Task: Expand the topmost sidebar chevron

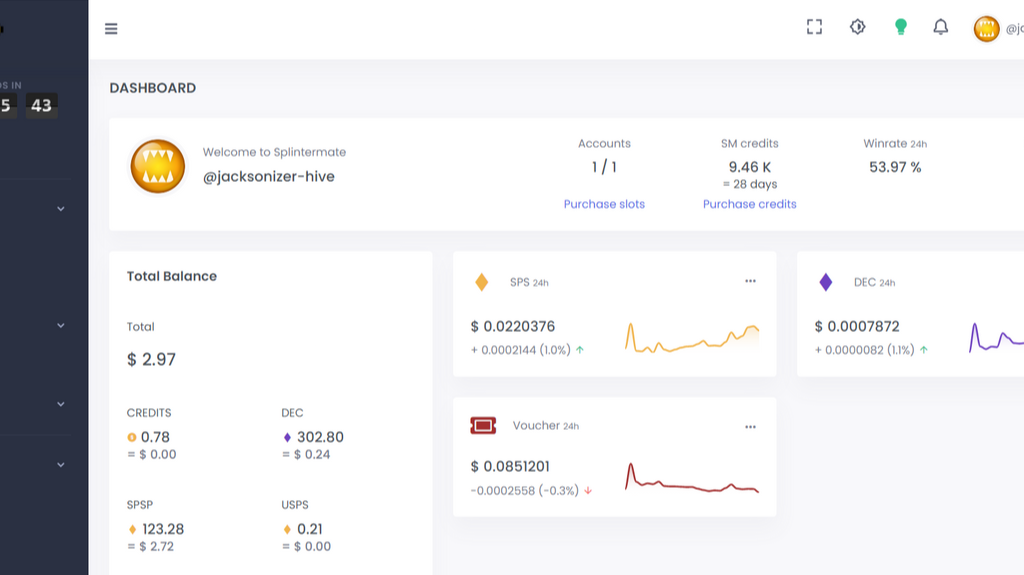Action: [60, 209]
